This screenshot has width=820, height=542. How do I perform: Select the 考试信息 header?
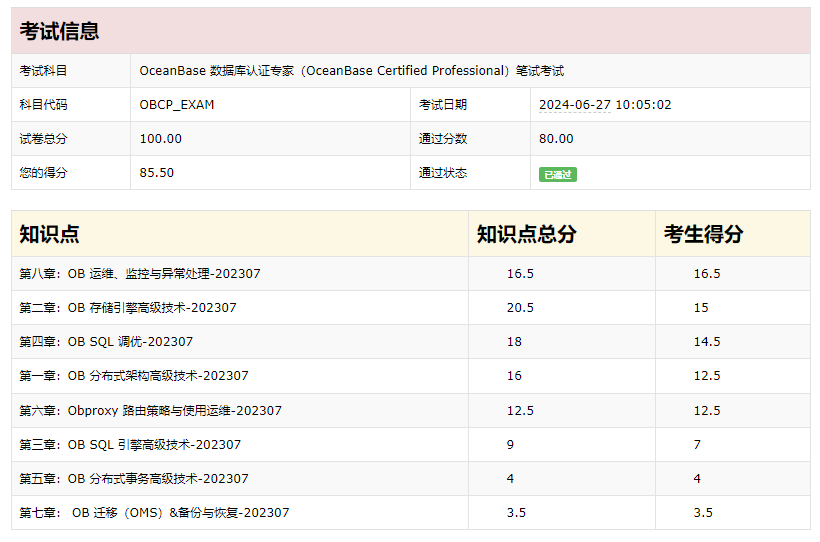[59, 31]
